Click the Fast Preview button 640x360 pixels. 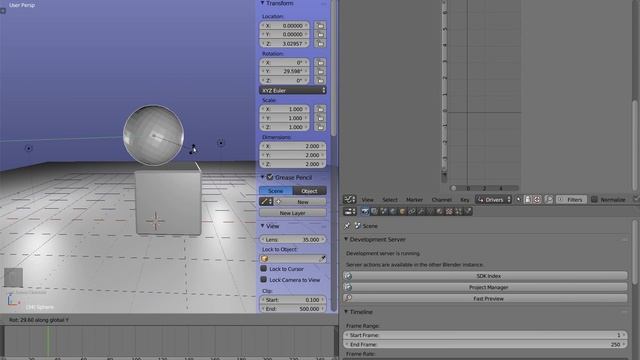485,298
